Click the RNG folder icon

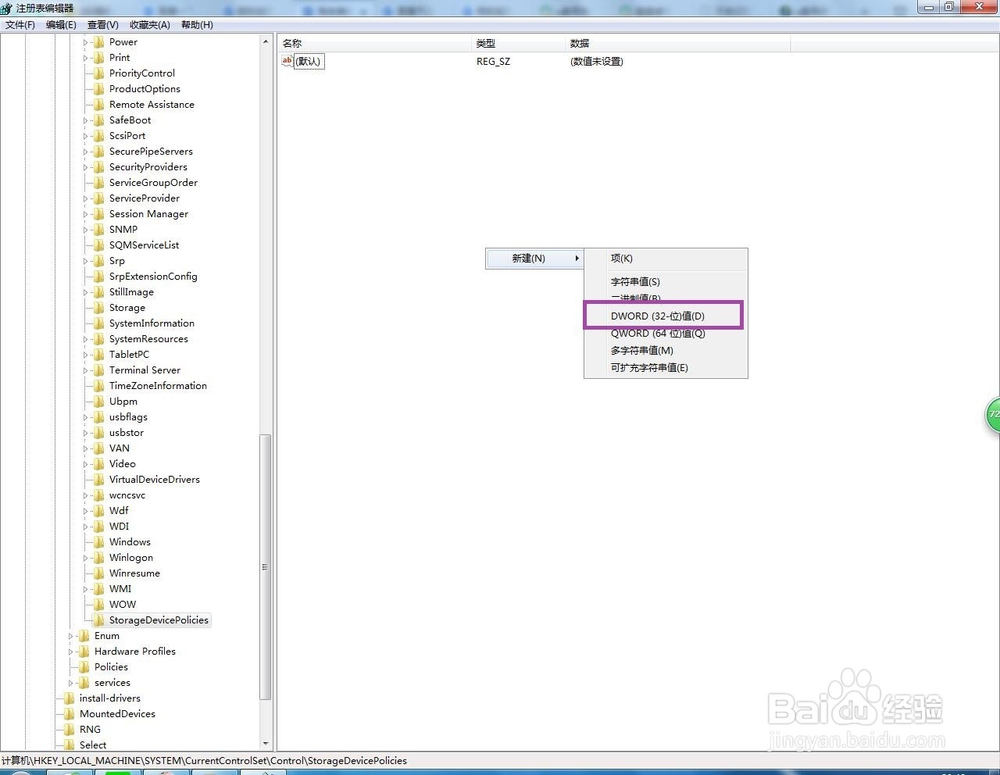click(x=69, y=730)
